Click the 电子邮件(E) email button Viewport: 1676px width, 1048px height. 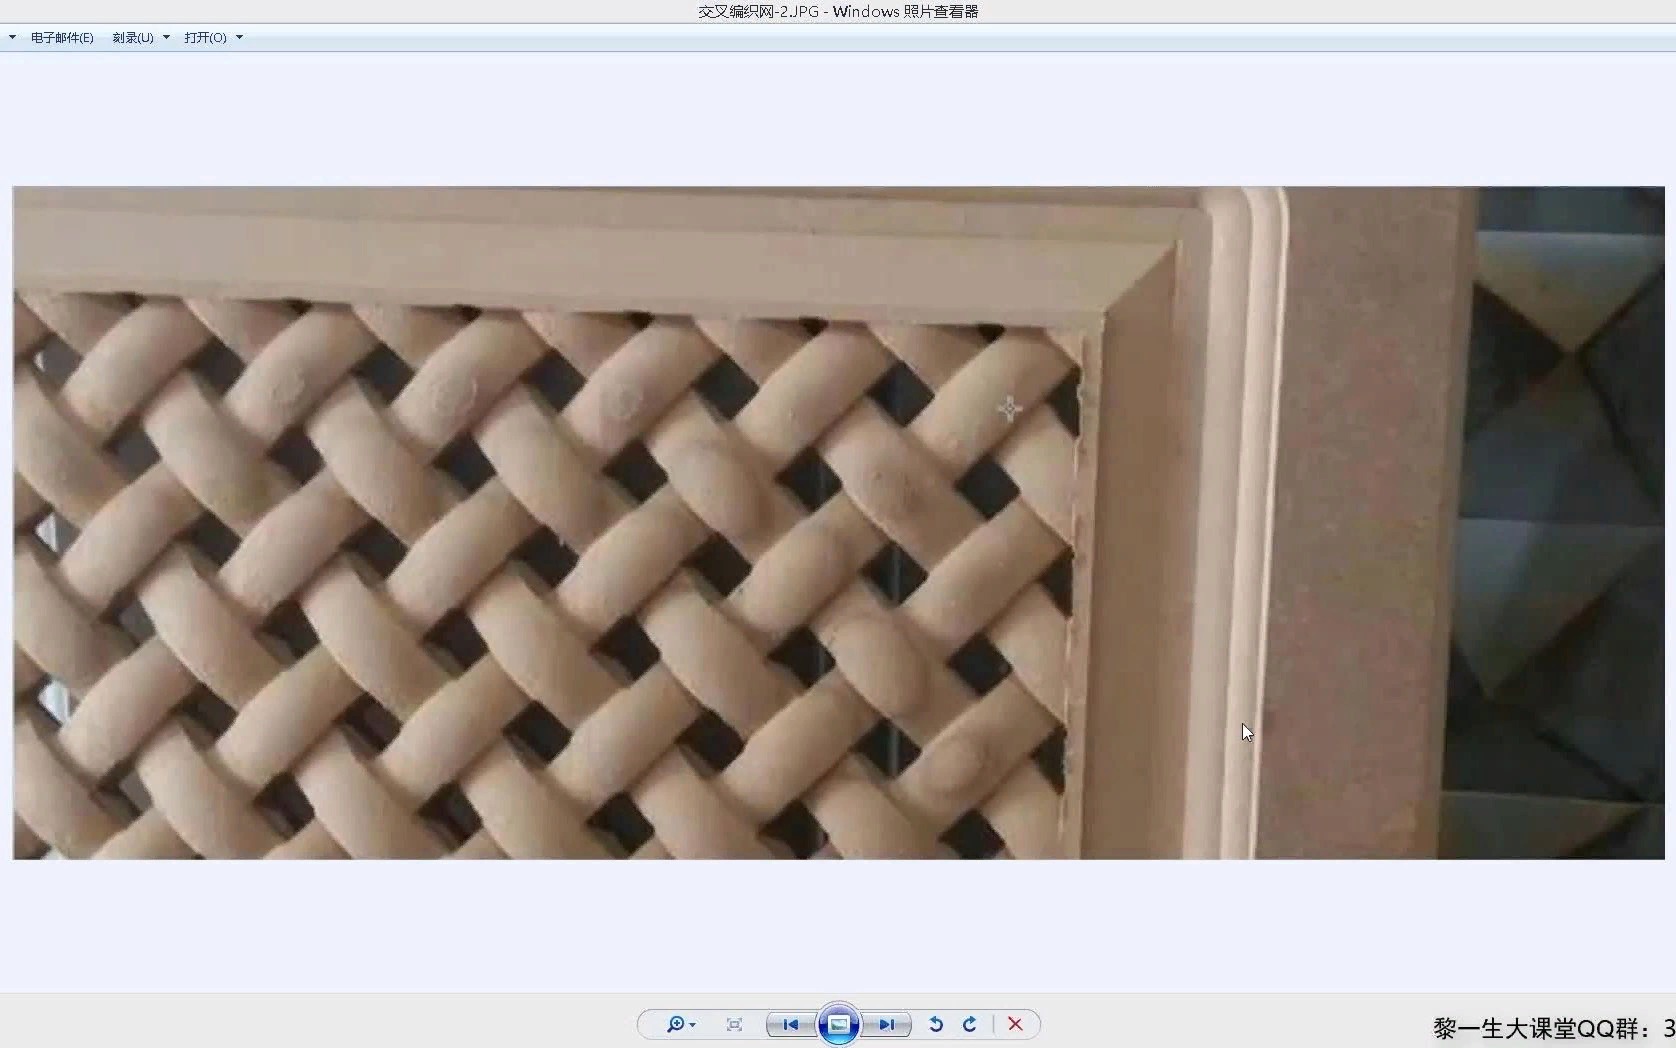[60, 37]
